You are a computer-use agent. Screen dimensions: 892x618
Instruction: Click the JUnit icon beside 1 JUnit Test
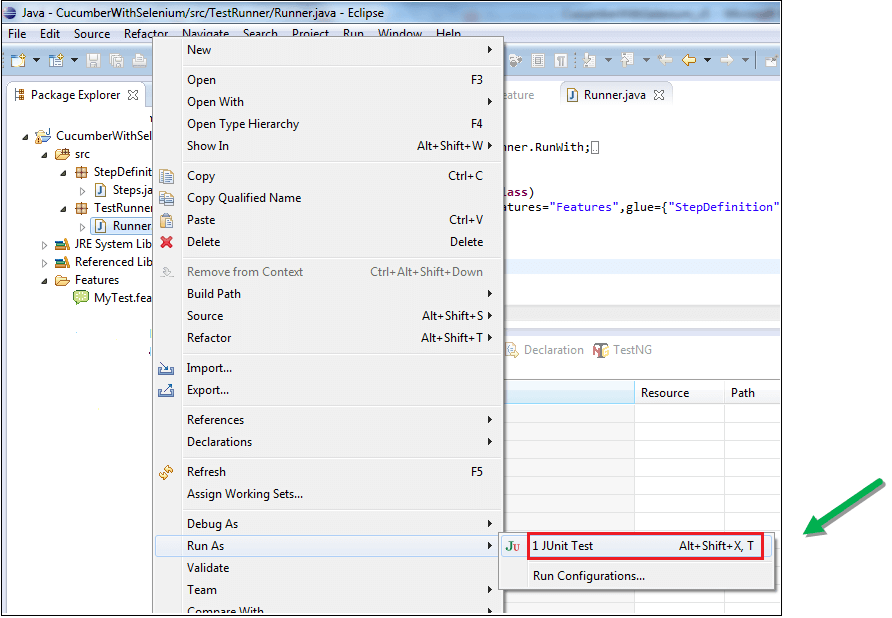click(x=513, y=546)
